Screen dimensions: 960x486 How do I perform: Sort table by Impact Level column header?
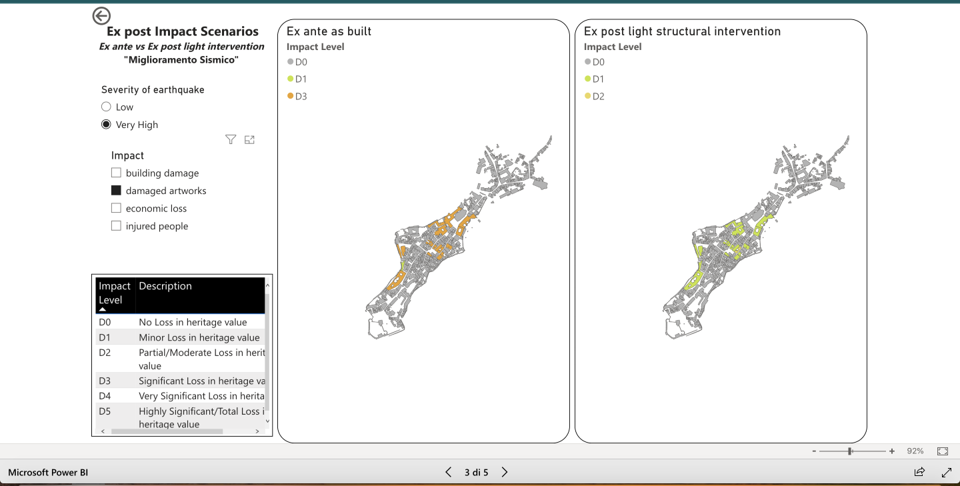pyautogui.click(x=114, y=293)
